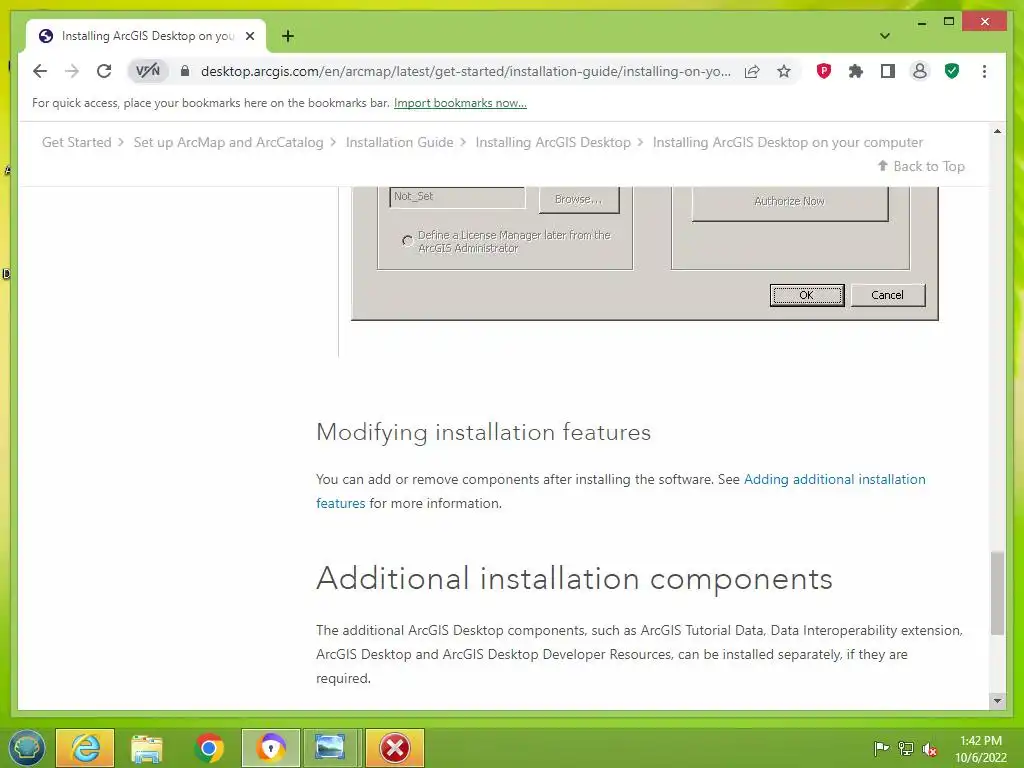Viewport: 1024px width, 768px height.
Task: Share this page icon in address bar
Action: coord(752,71)
